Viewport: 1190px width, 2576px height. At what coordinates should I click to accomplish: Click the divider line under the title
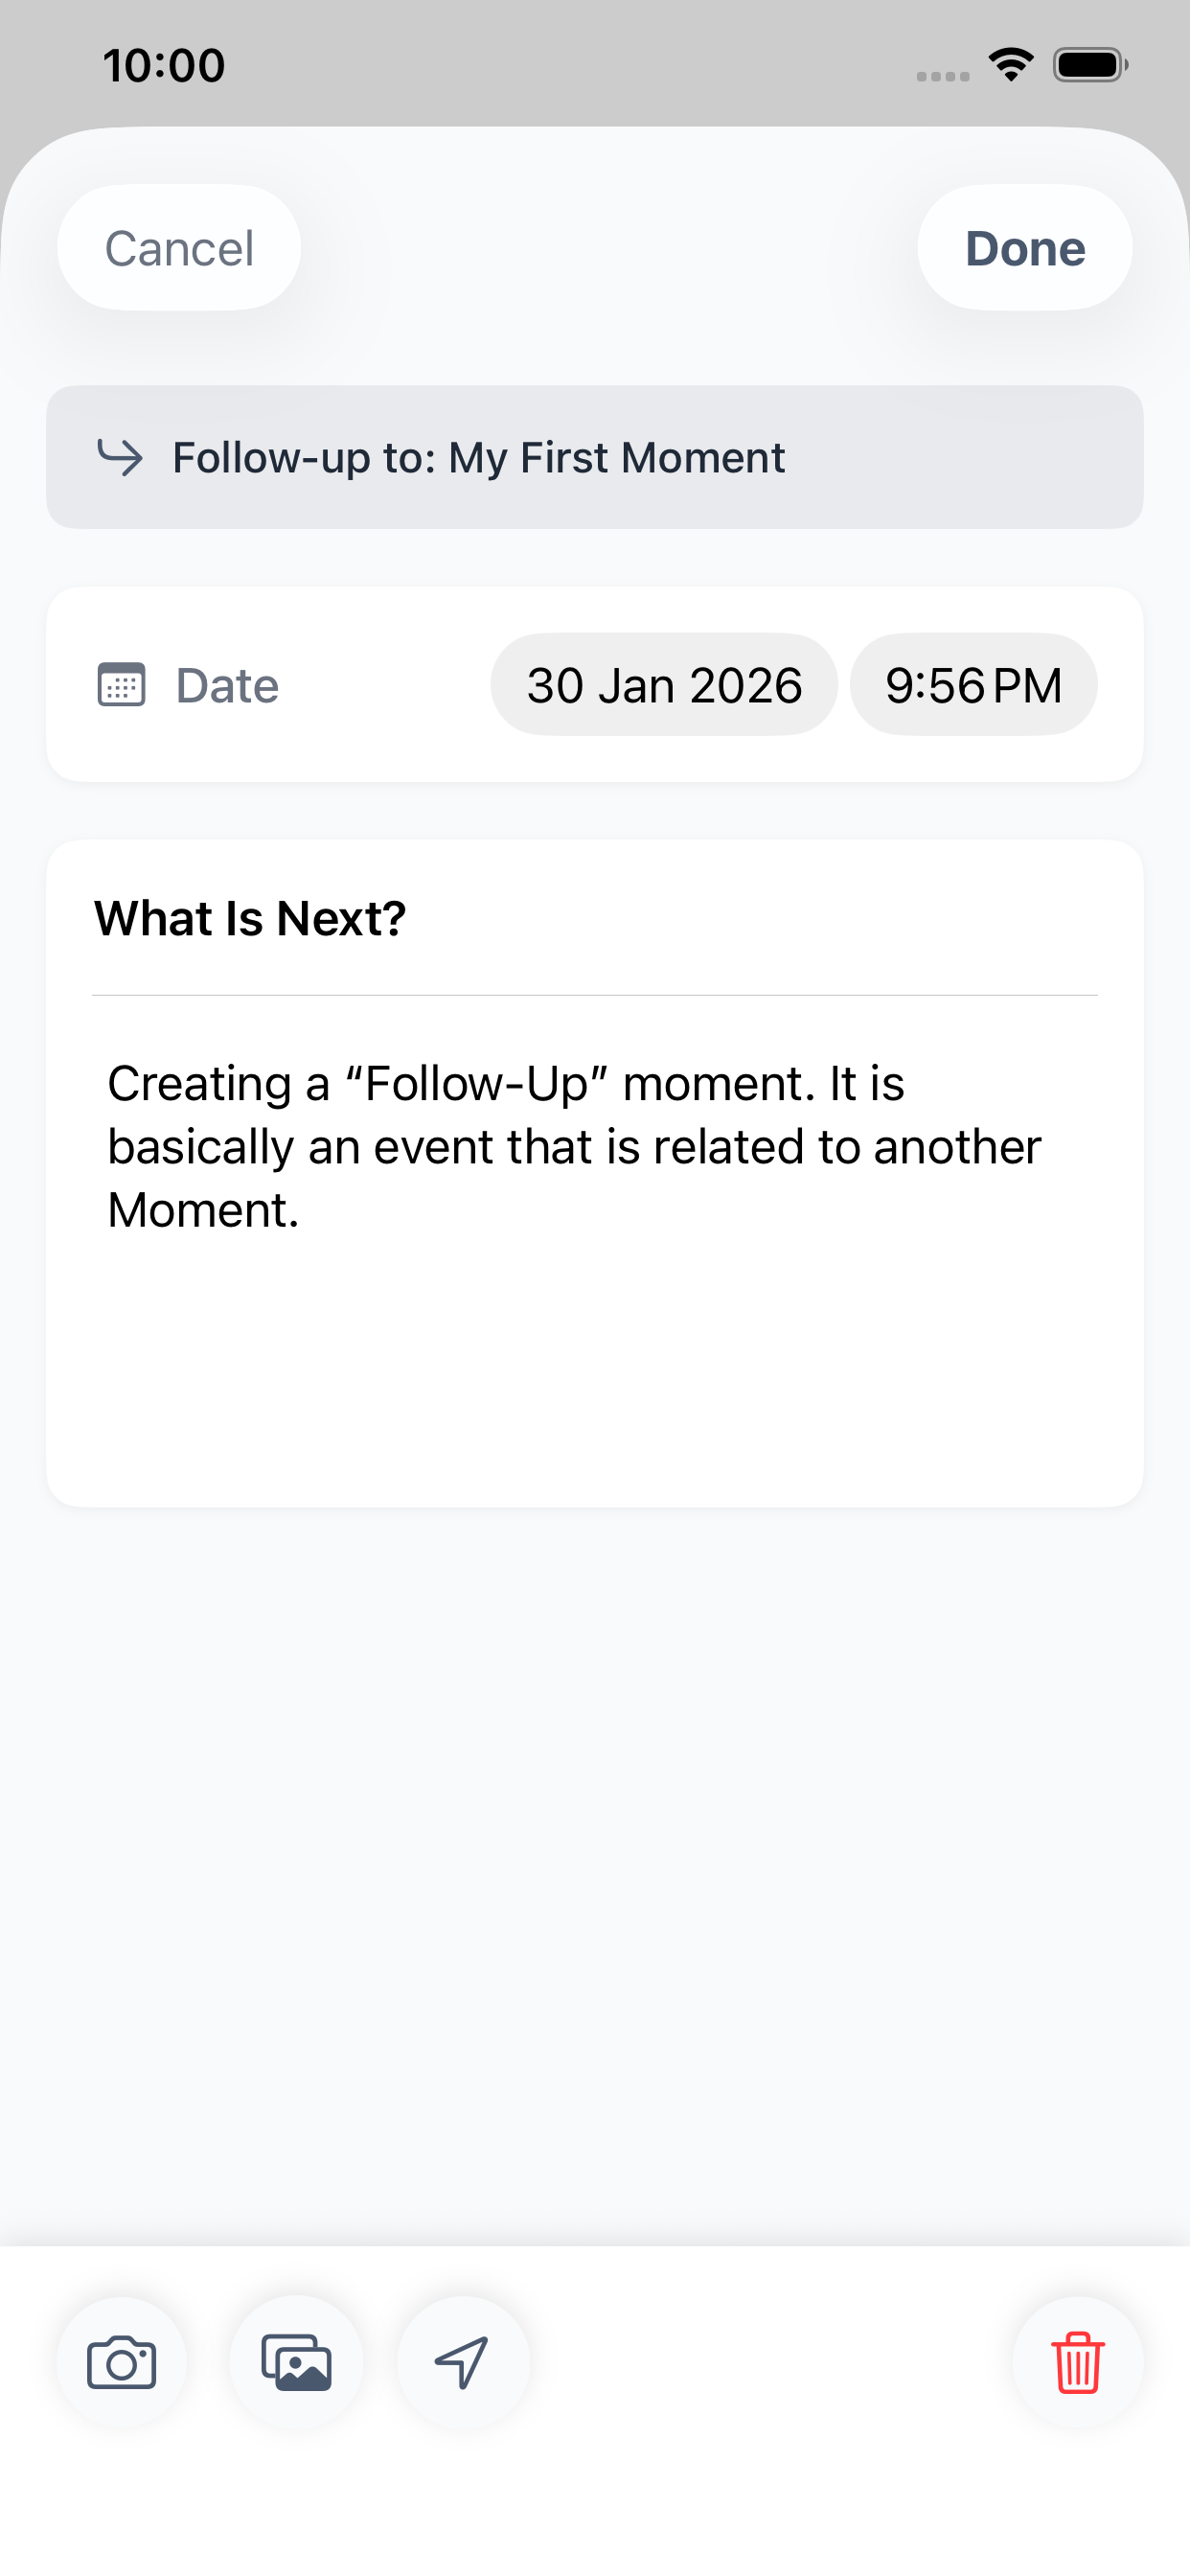(594, 995)
